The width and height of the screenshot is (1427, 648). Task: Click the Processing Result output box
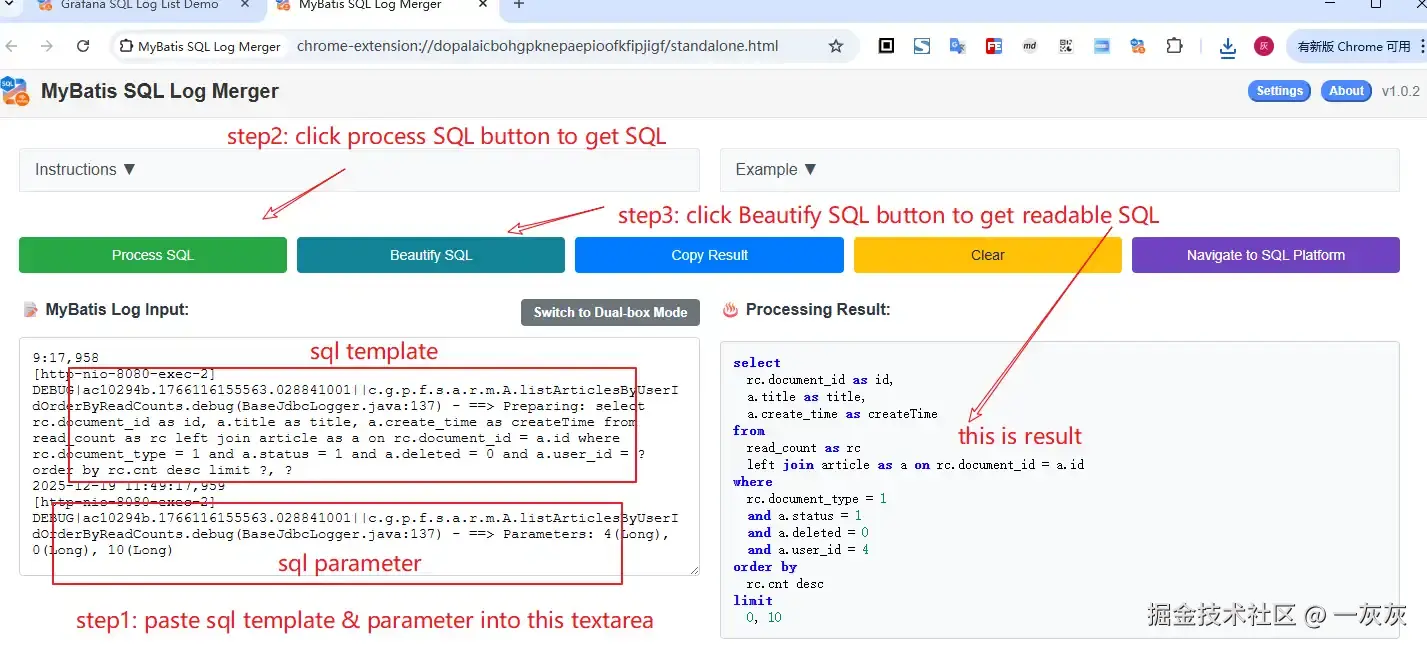coord(1059,490)
